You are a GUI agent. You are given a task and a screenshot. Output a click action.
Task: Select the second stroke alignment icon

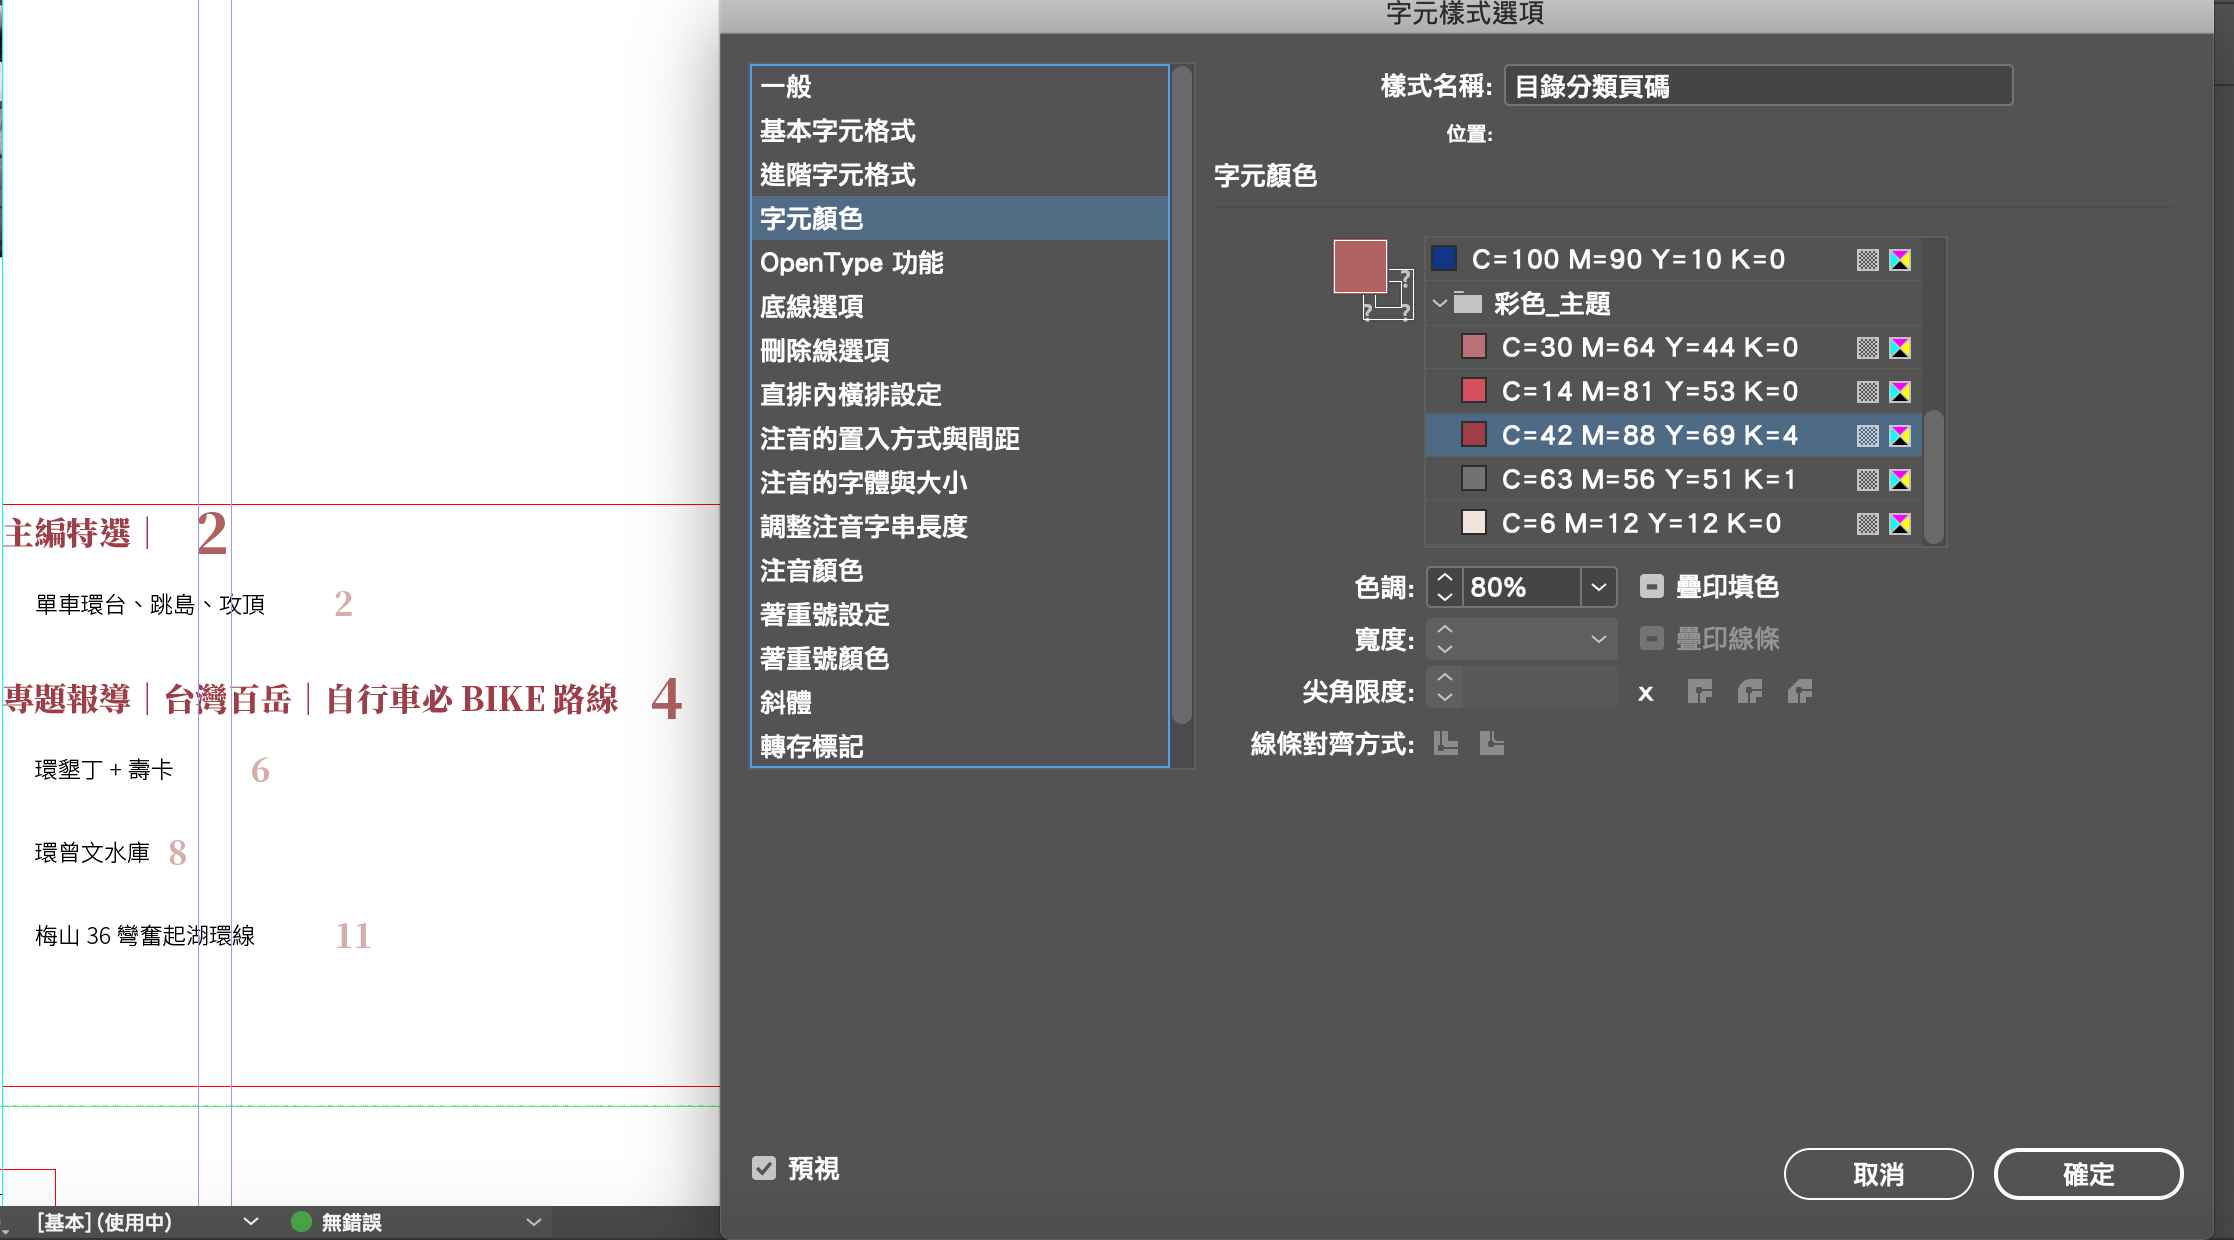tap(1491, 743)
